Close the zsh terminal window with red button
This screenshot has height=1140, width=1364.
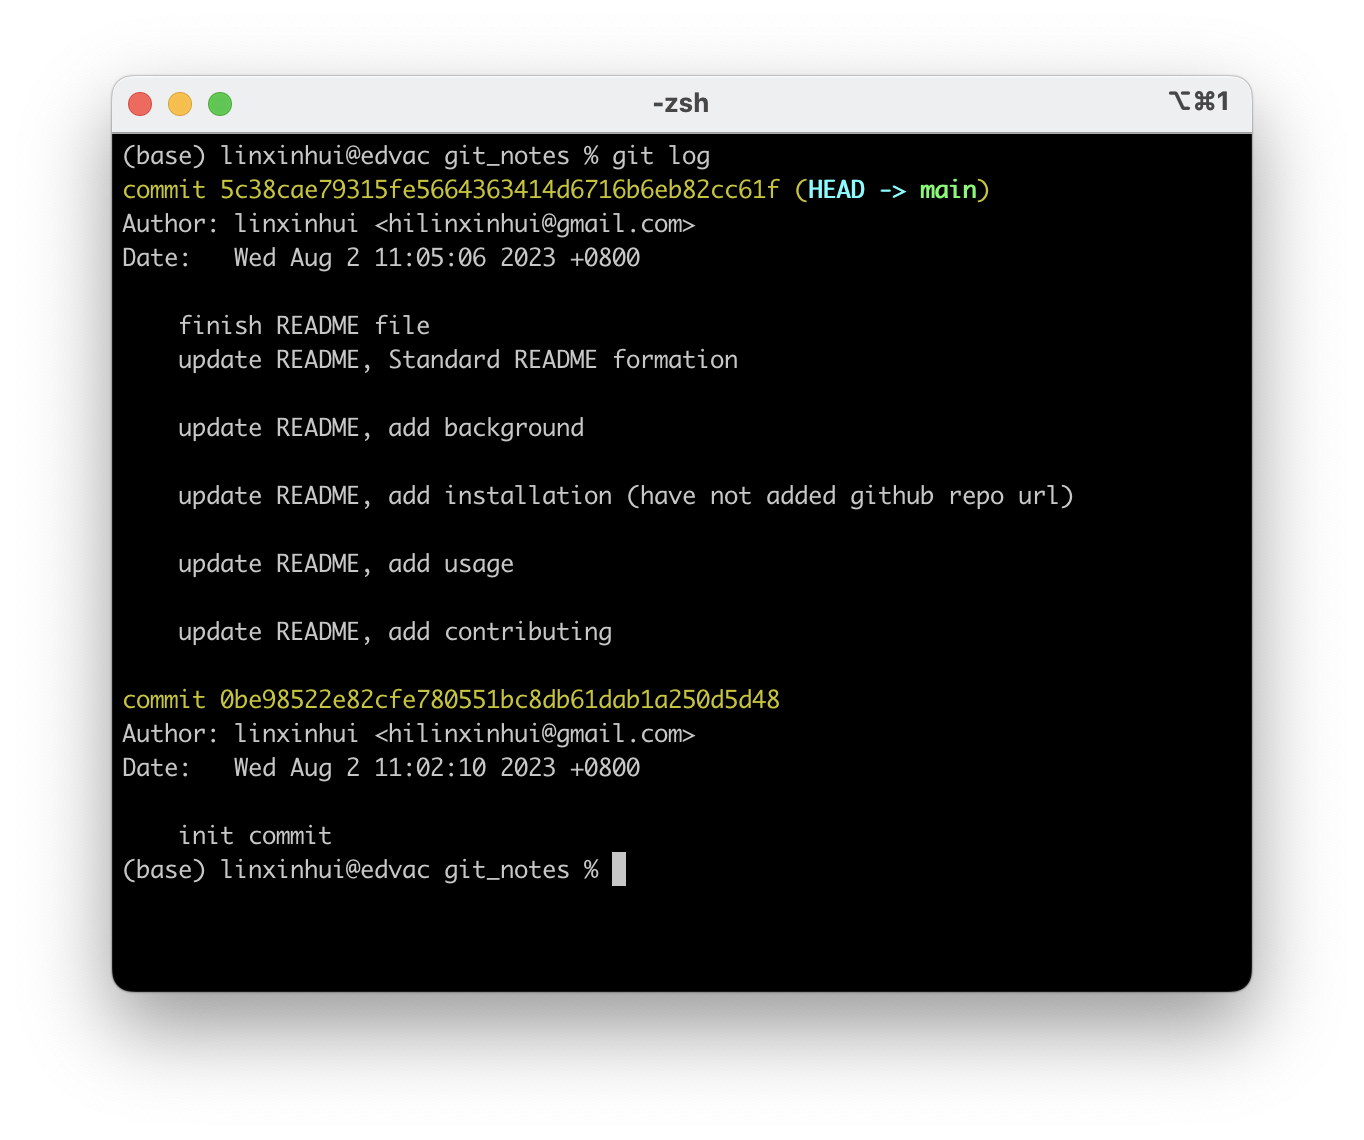point(140,104)
